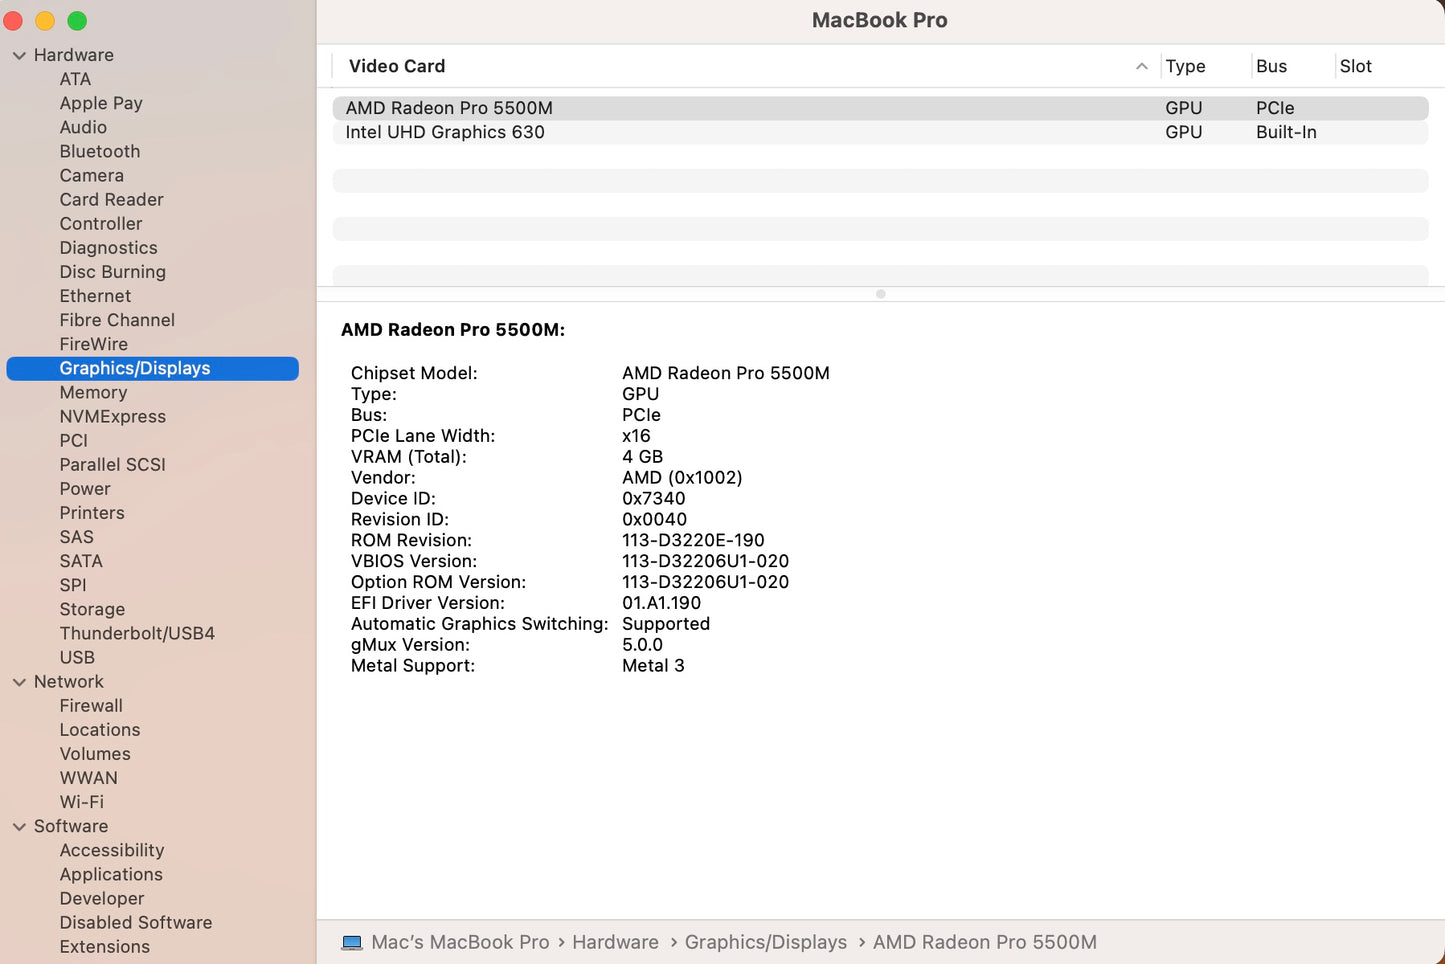This screenshot has width=1445, height=964.
Task: Click the laptop icon in the breadcrumb bar
Action: tap(351, 941)
